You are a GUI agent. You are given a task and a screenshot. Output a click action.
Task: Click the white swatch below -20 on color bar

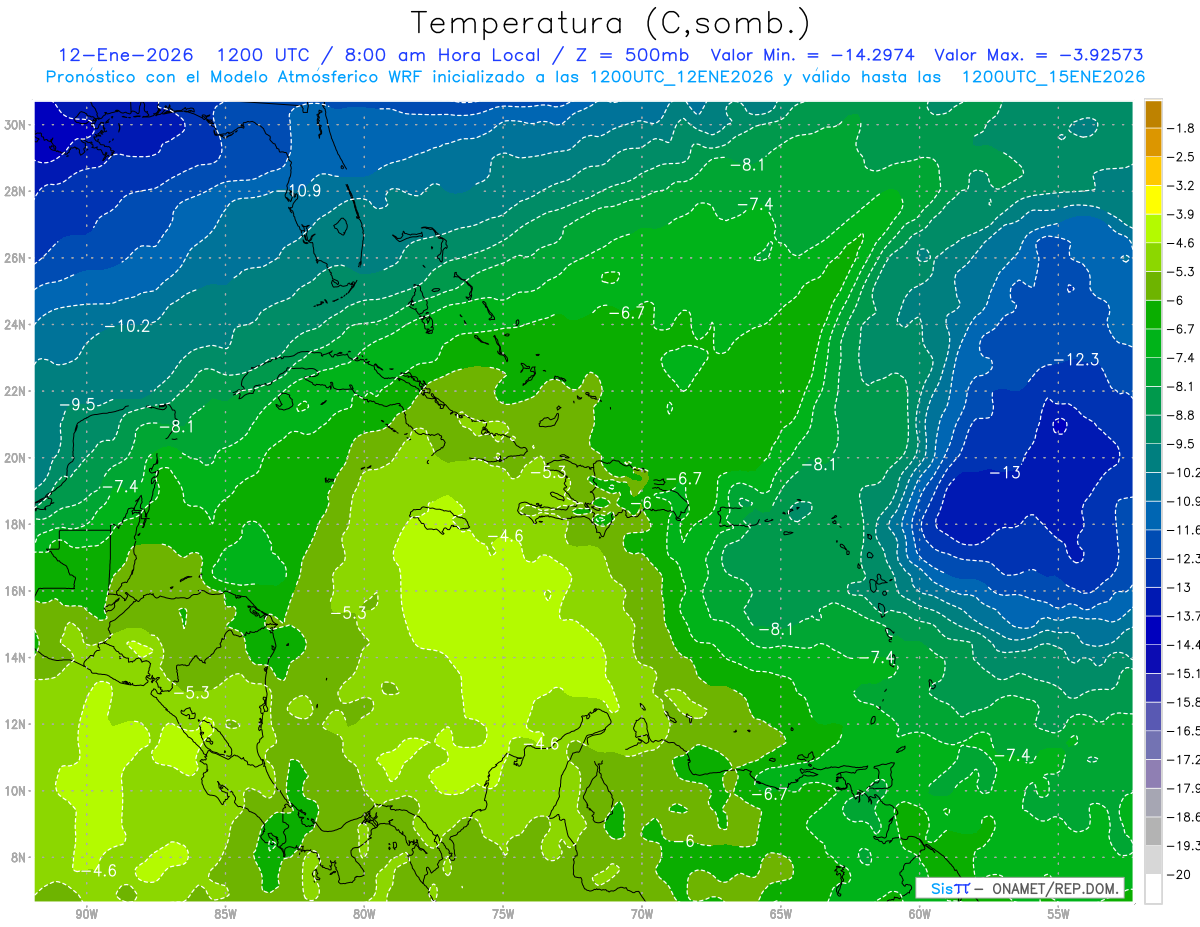(x=1154, y=888)
